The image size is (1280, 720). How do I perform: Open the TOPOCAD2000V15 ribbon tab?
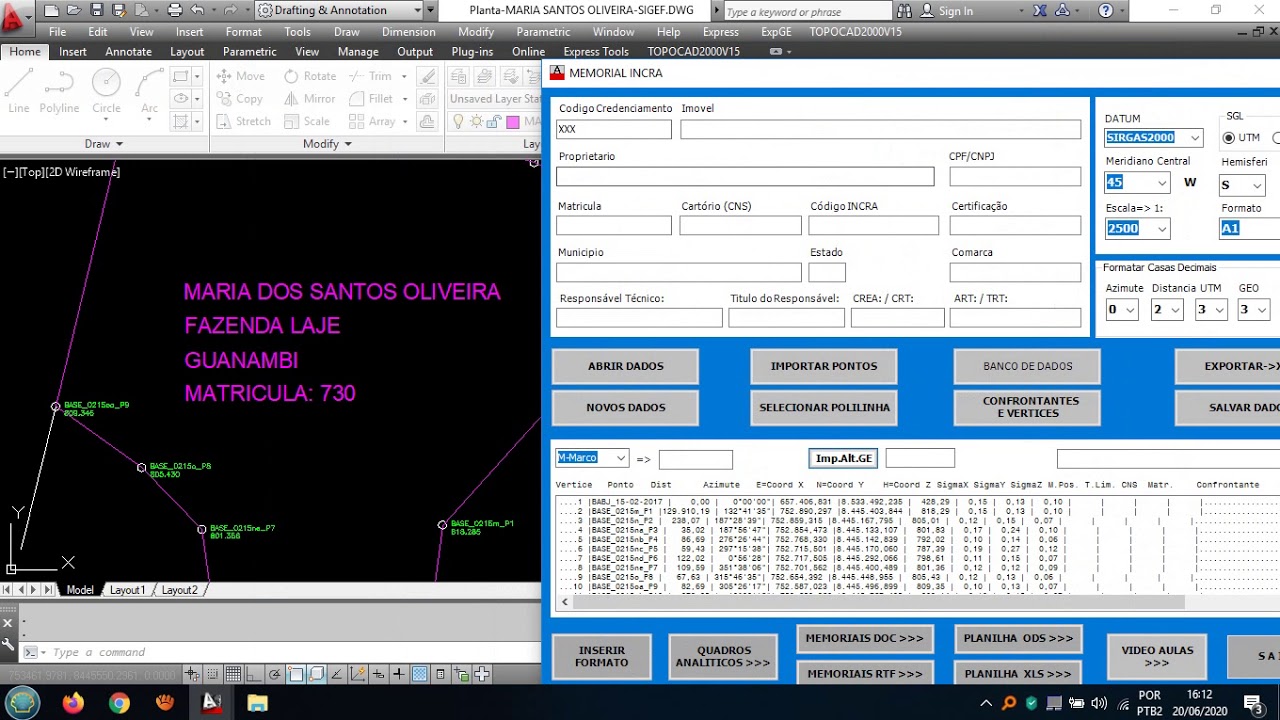coord(694,52)
